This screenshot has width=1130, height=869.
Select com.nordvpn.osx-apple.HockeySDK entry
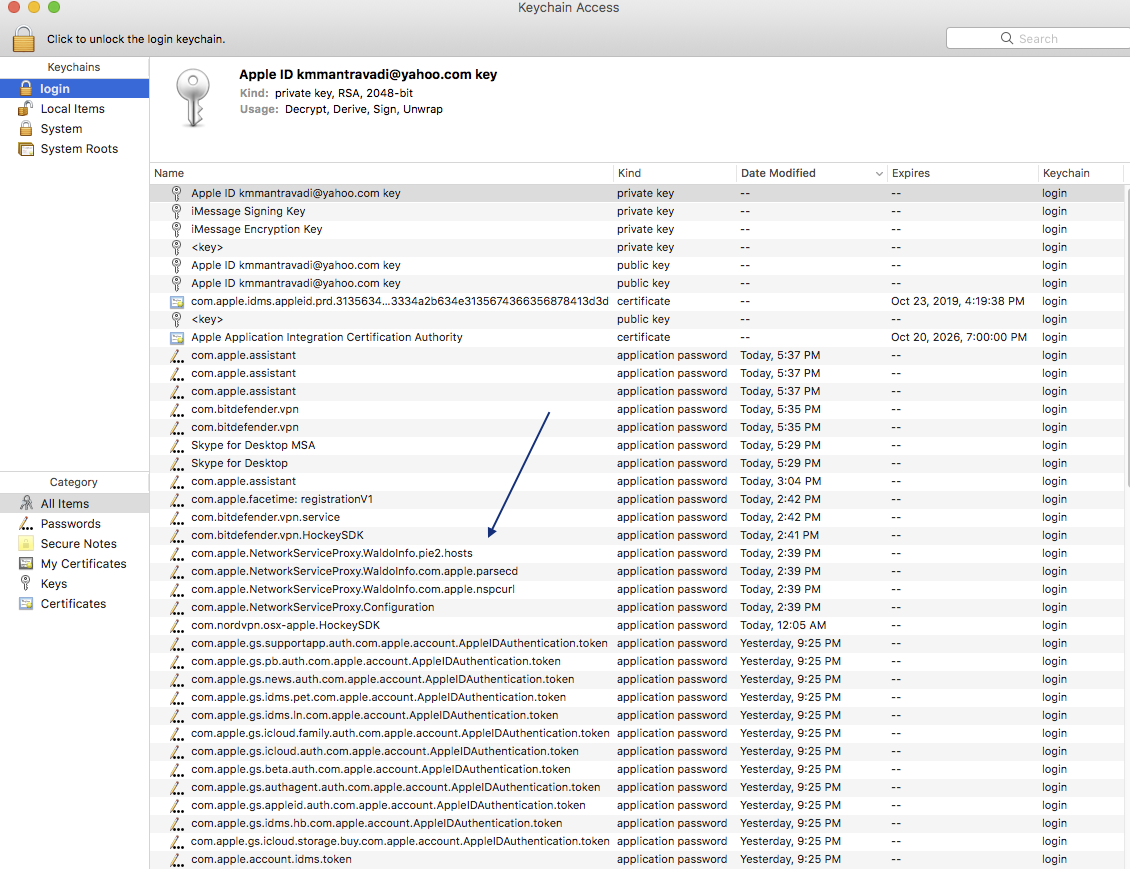click(637, 625)
